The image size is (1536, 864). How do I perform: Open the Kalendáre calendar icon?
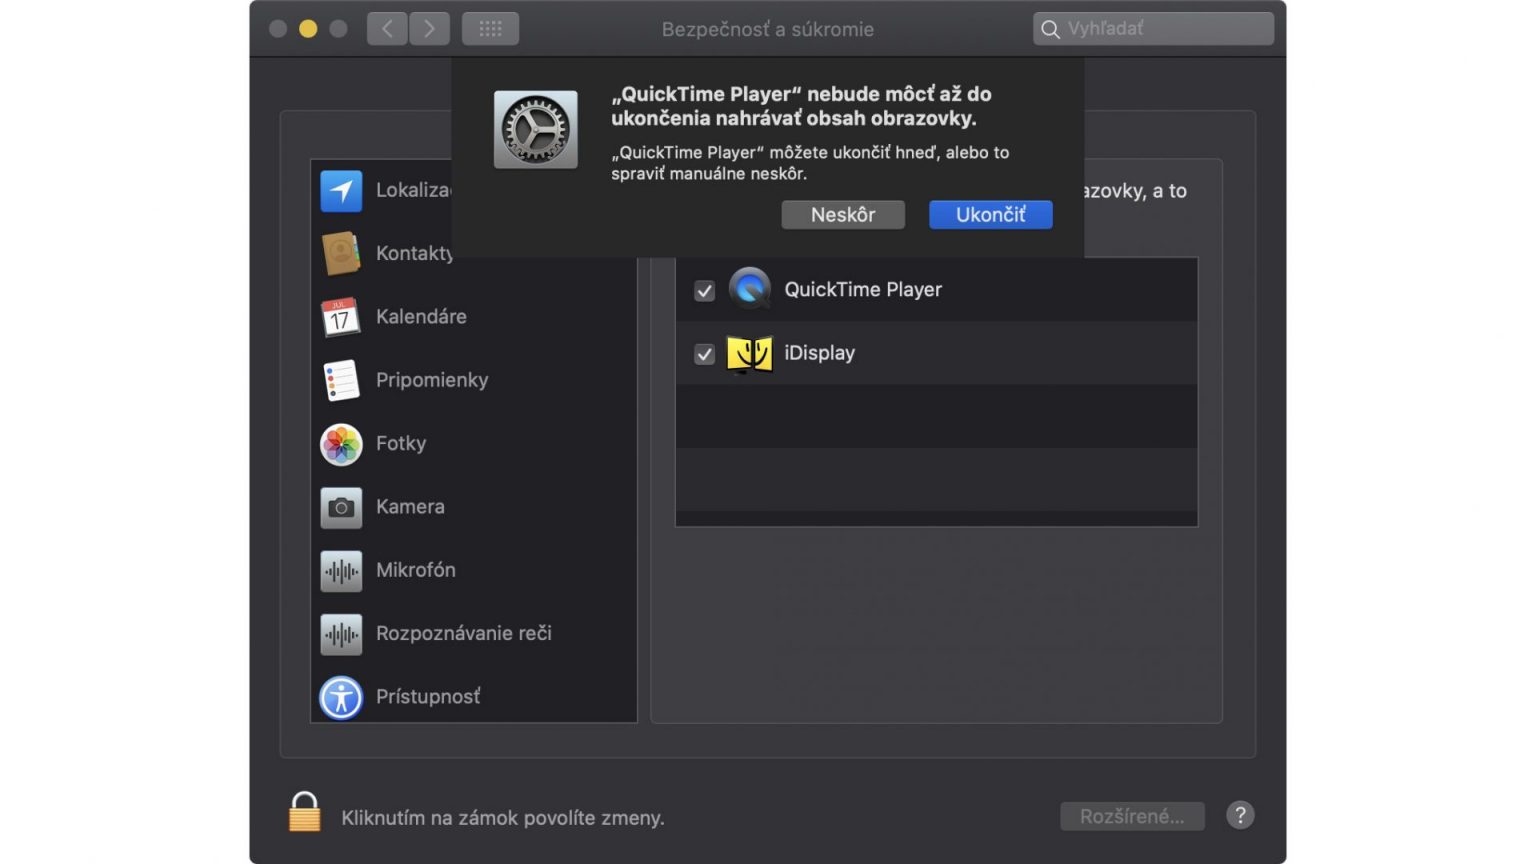click(341, 317)
